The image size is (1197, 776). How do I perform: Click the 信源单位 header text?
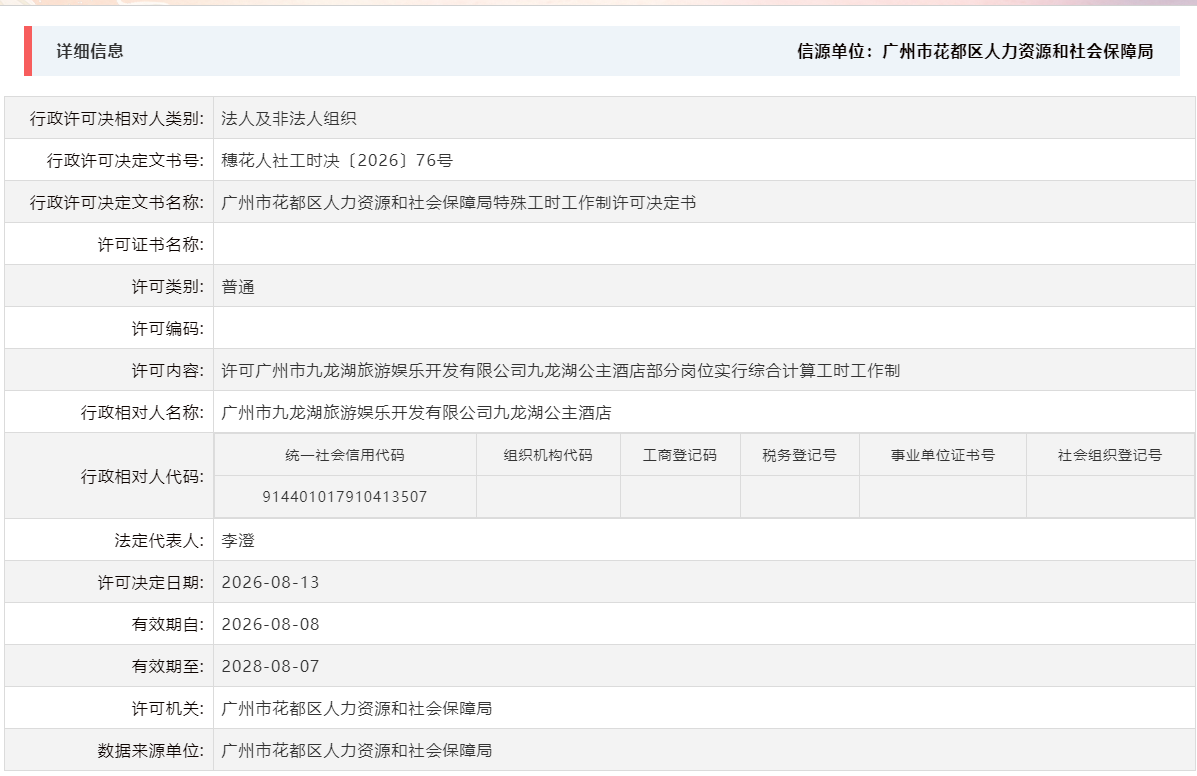point(975,51)
